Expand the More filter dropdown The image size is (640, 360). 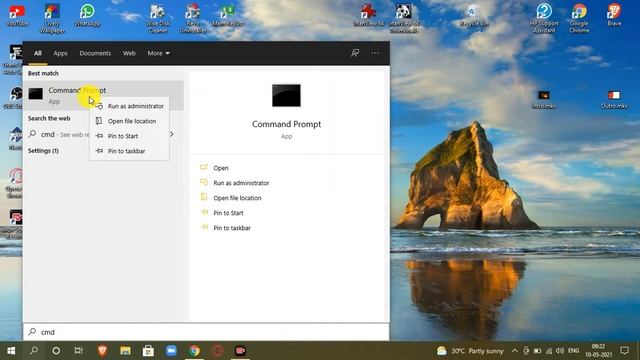tap(158, 53)
